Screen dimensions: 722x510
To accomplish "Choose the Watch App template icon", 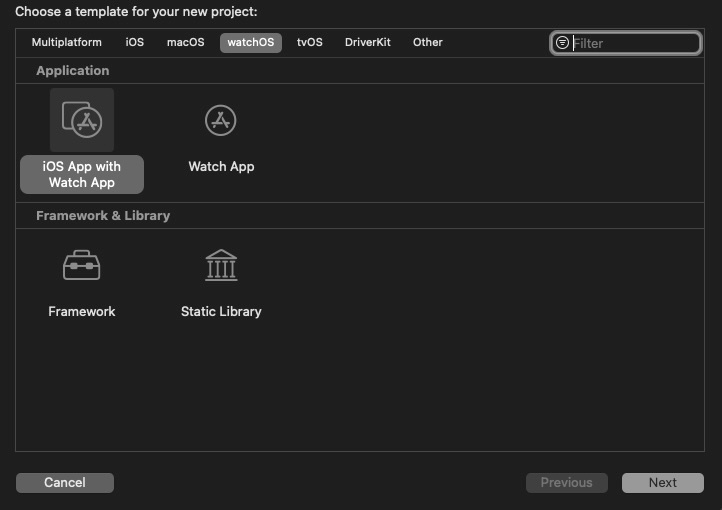I will [221, 120].
